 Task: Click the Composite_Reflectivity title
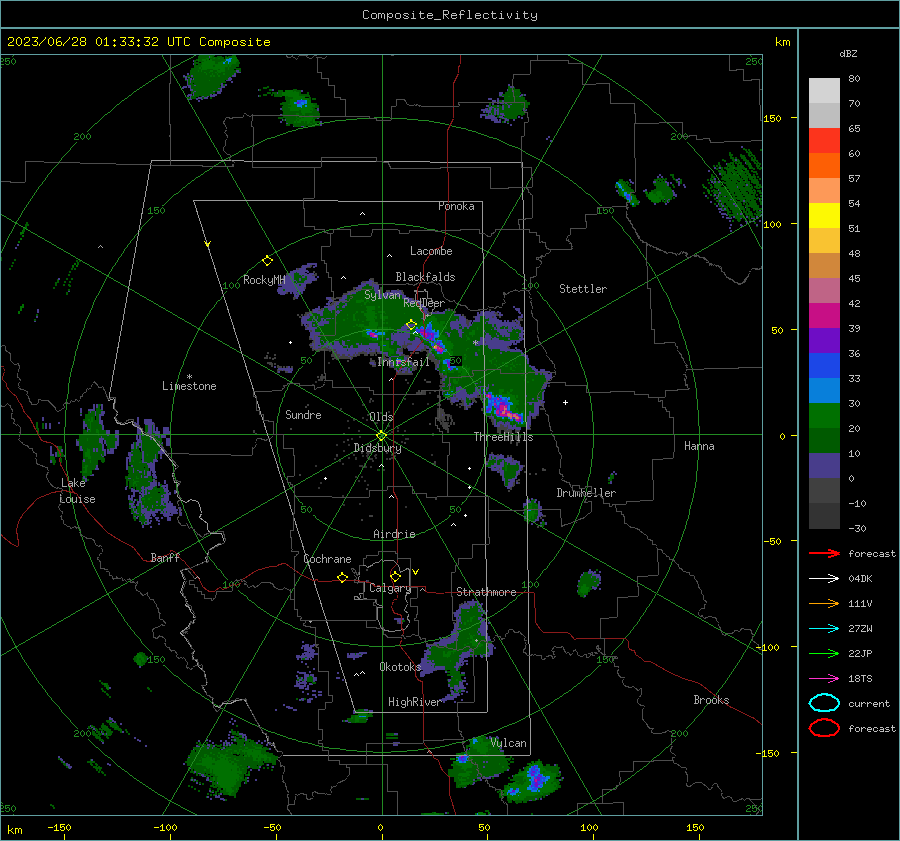pyautogui.click(x=449, y=15)
